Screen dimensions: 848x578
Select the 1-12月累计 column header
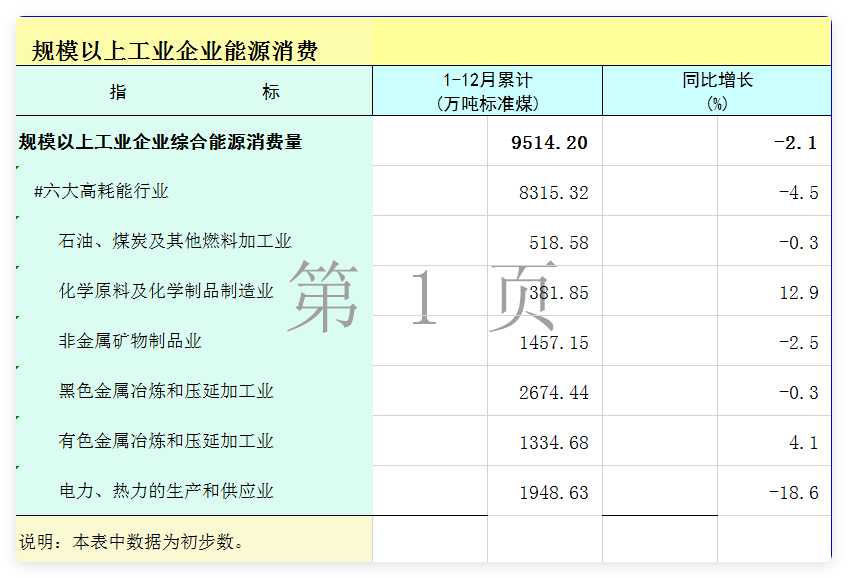487,91
